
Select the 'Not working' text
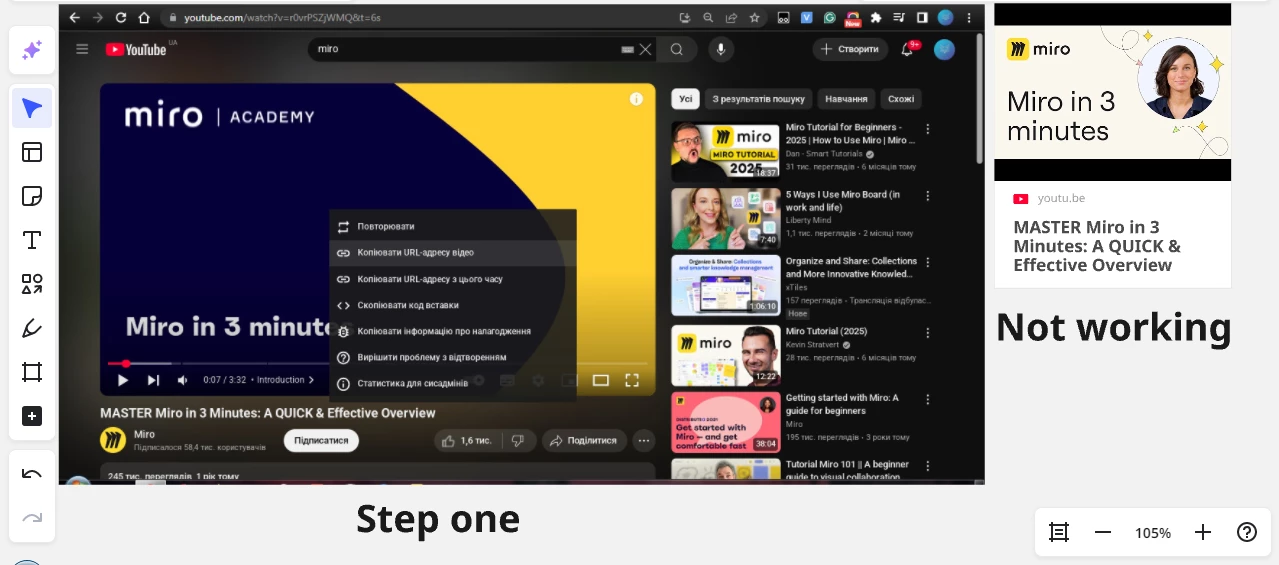coord(1113,327)
